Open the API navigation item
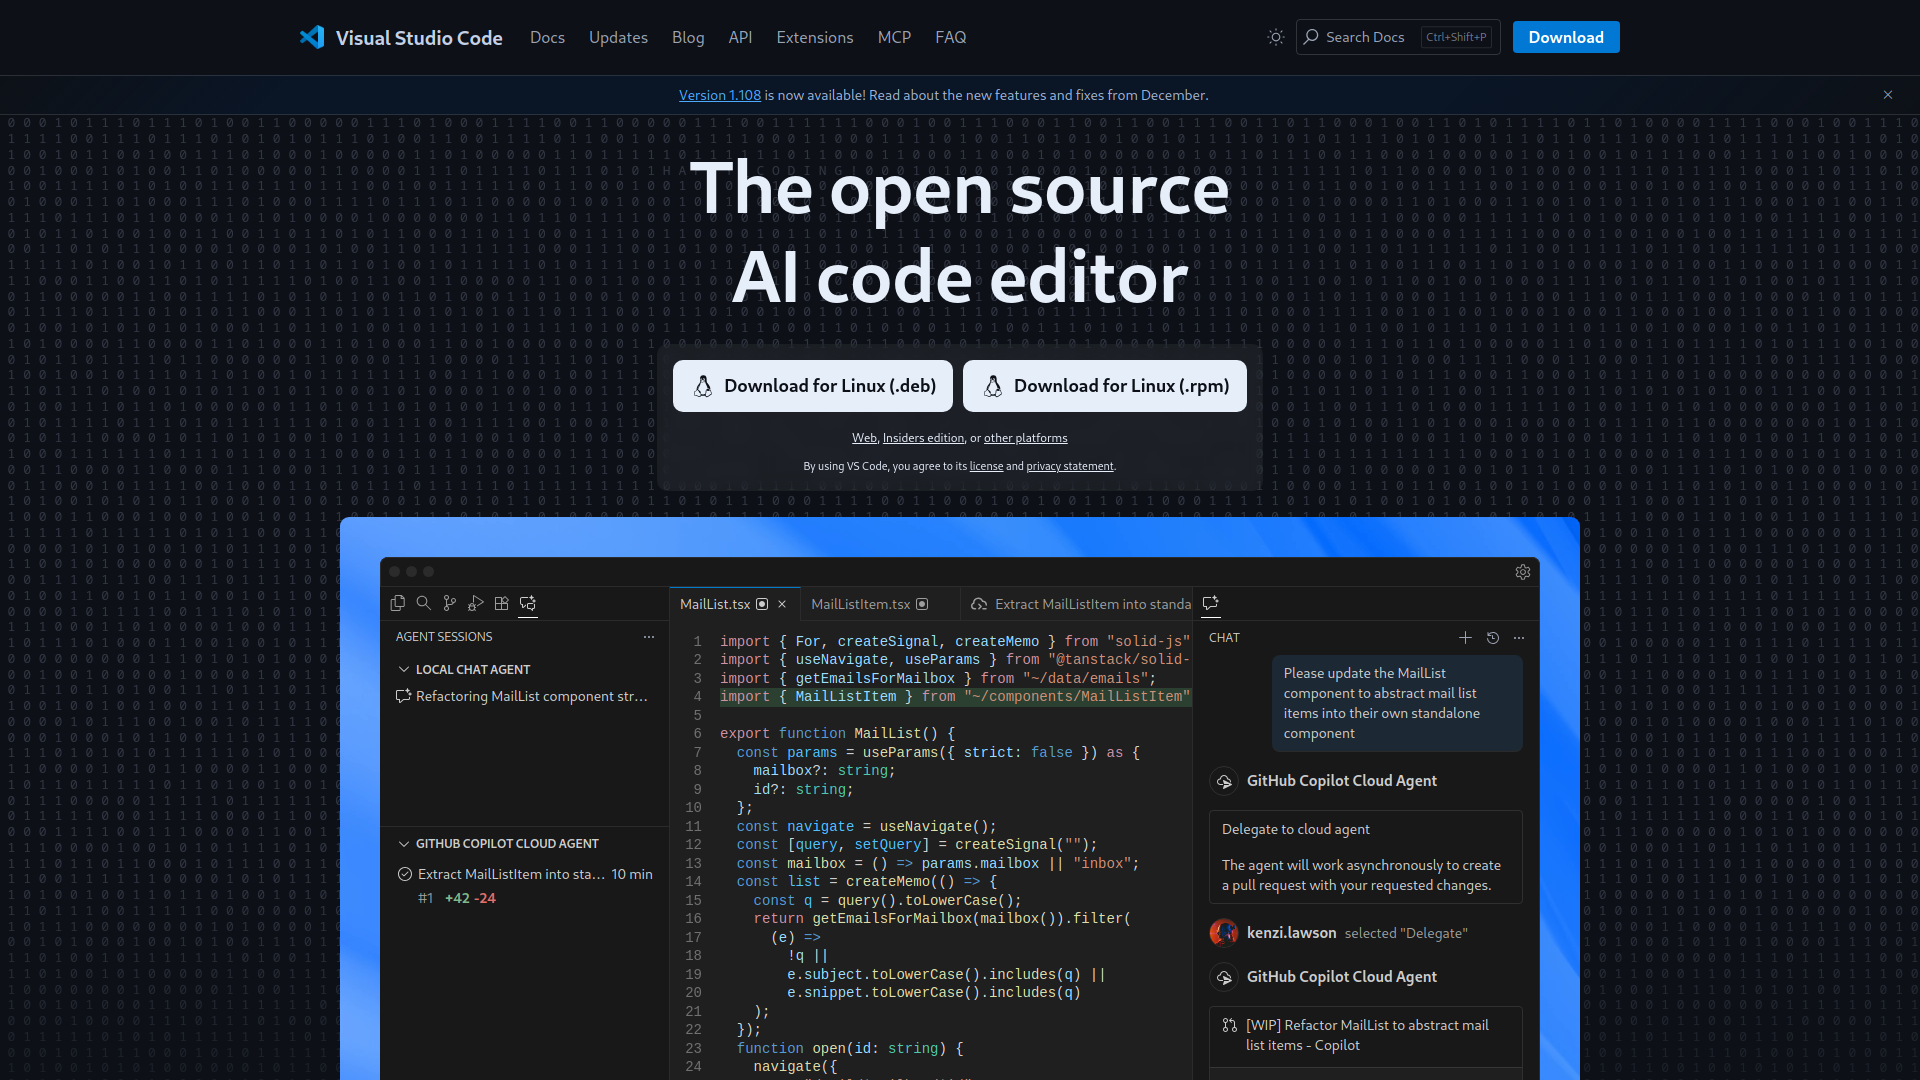This screenshot has height=1080, width=1920. (x=740, y=37)
